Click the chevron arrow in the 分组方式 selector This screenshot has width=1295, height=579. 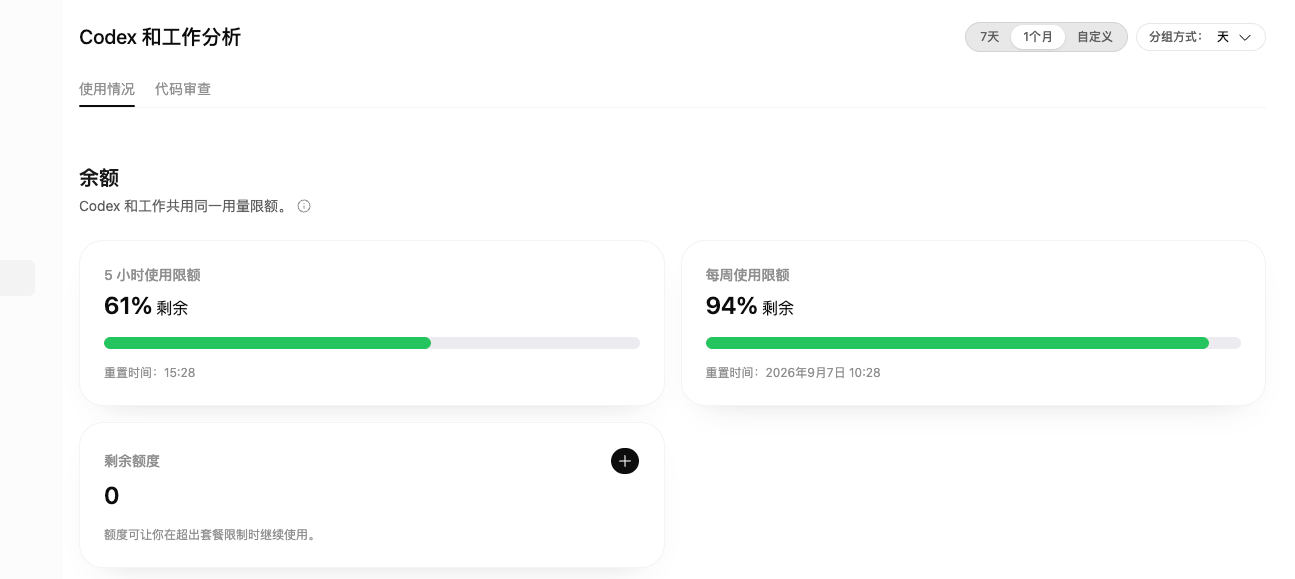(x=1245, y=37)
